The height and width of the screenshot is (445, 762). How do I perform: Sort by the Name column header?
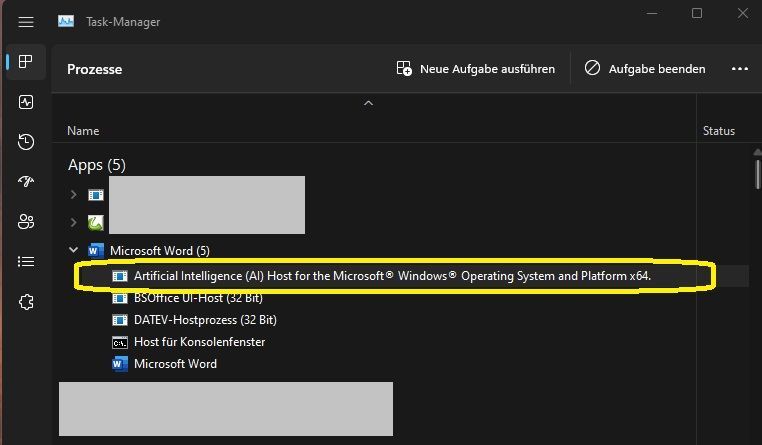point(83,131)
